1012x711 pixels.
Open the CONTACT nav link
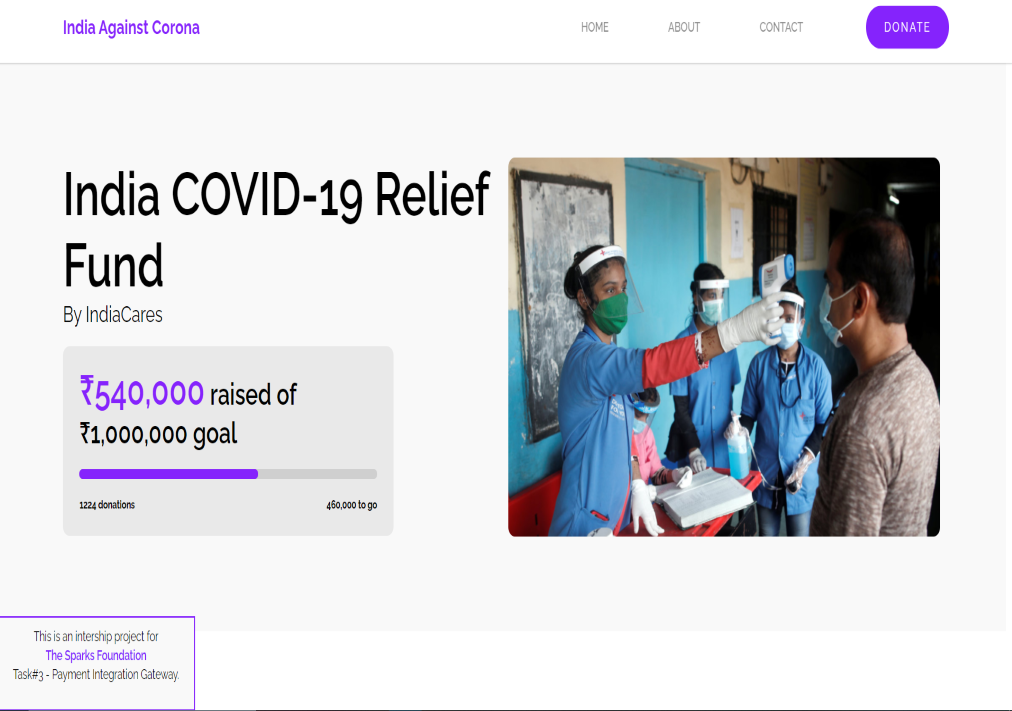[781, 27]
